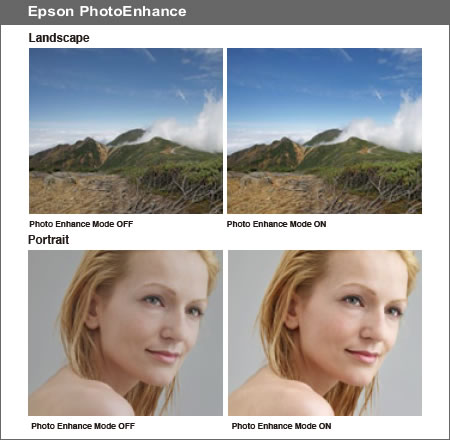Click landscape caption Photo Enhance Mode ON
Screen dimensions: 450x440
point(276,224)
